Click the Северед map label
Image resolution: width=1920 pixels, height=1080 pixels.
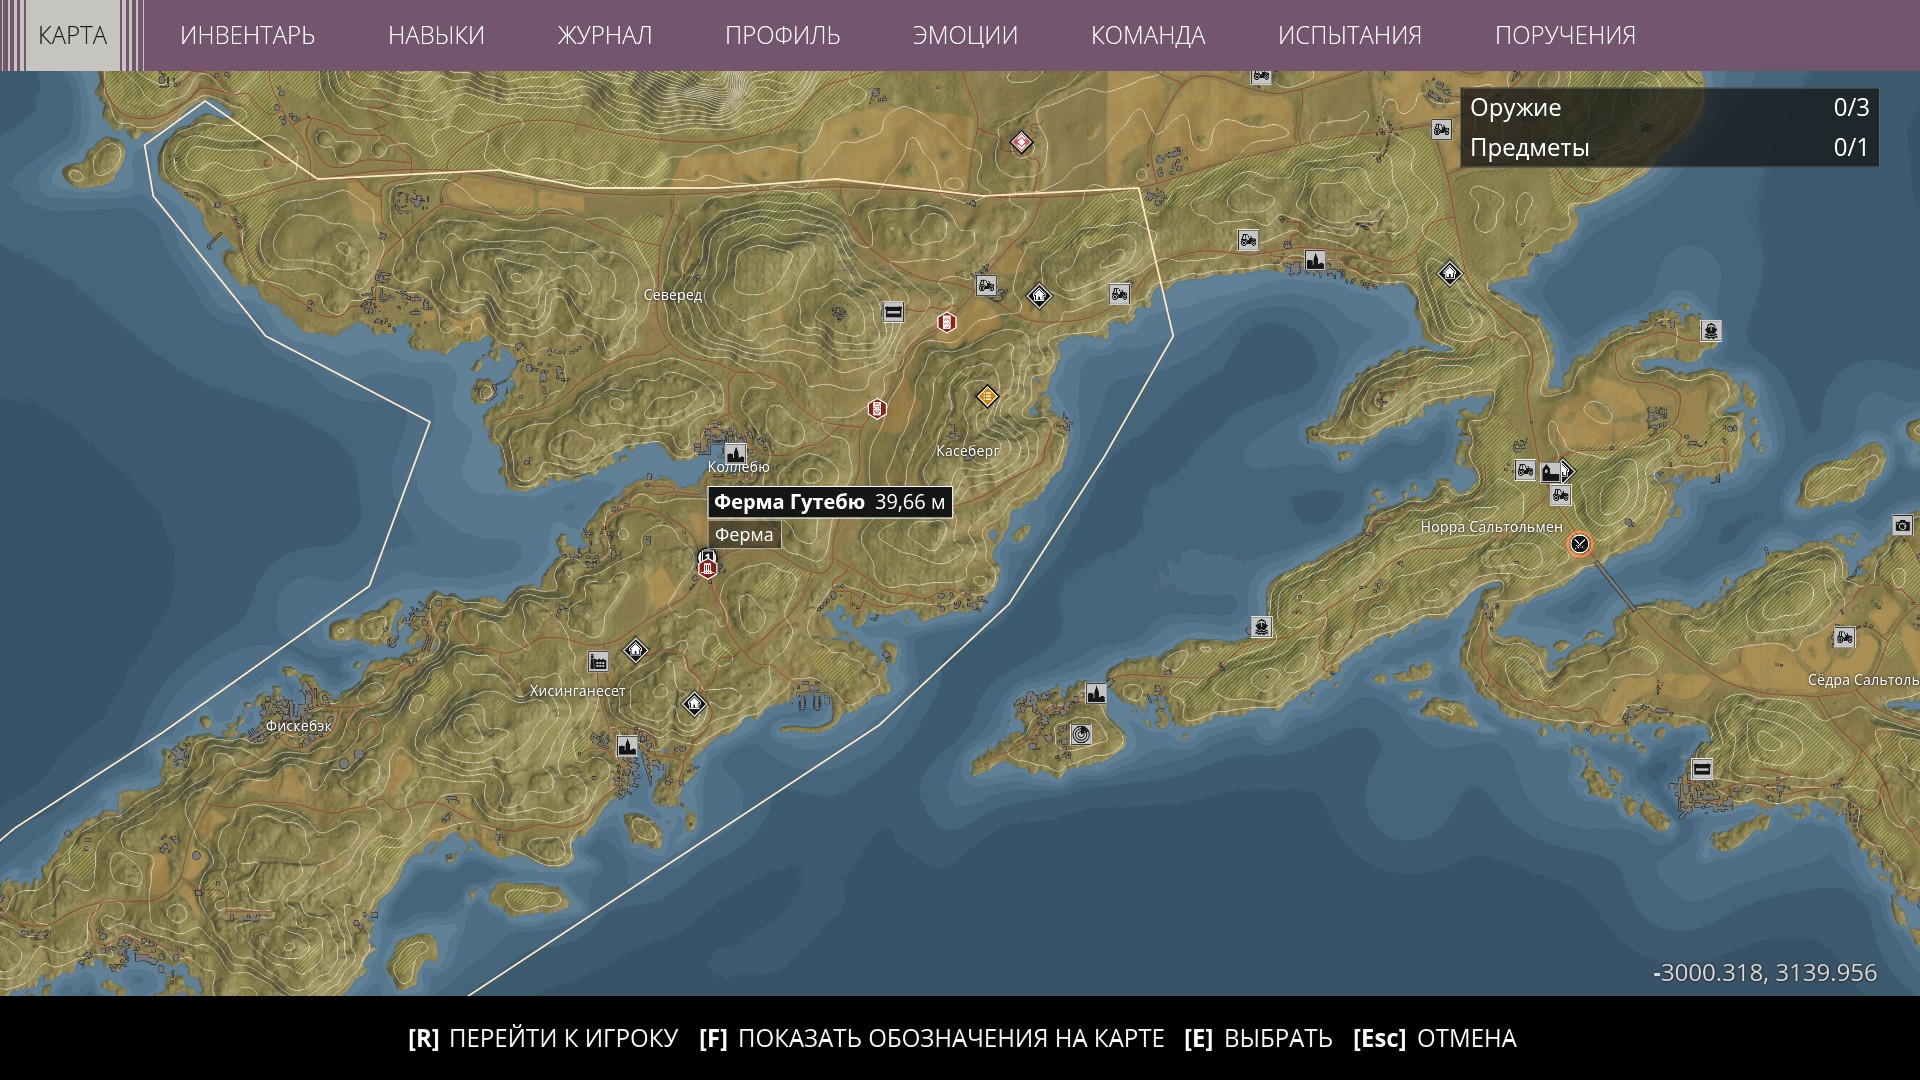pos(673,295)
